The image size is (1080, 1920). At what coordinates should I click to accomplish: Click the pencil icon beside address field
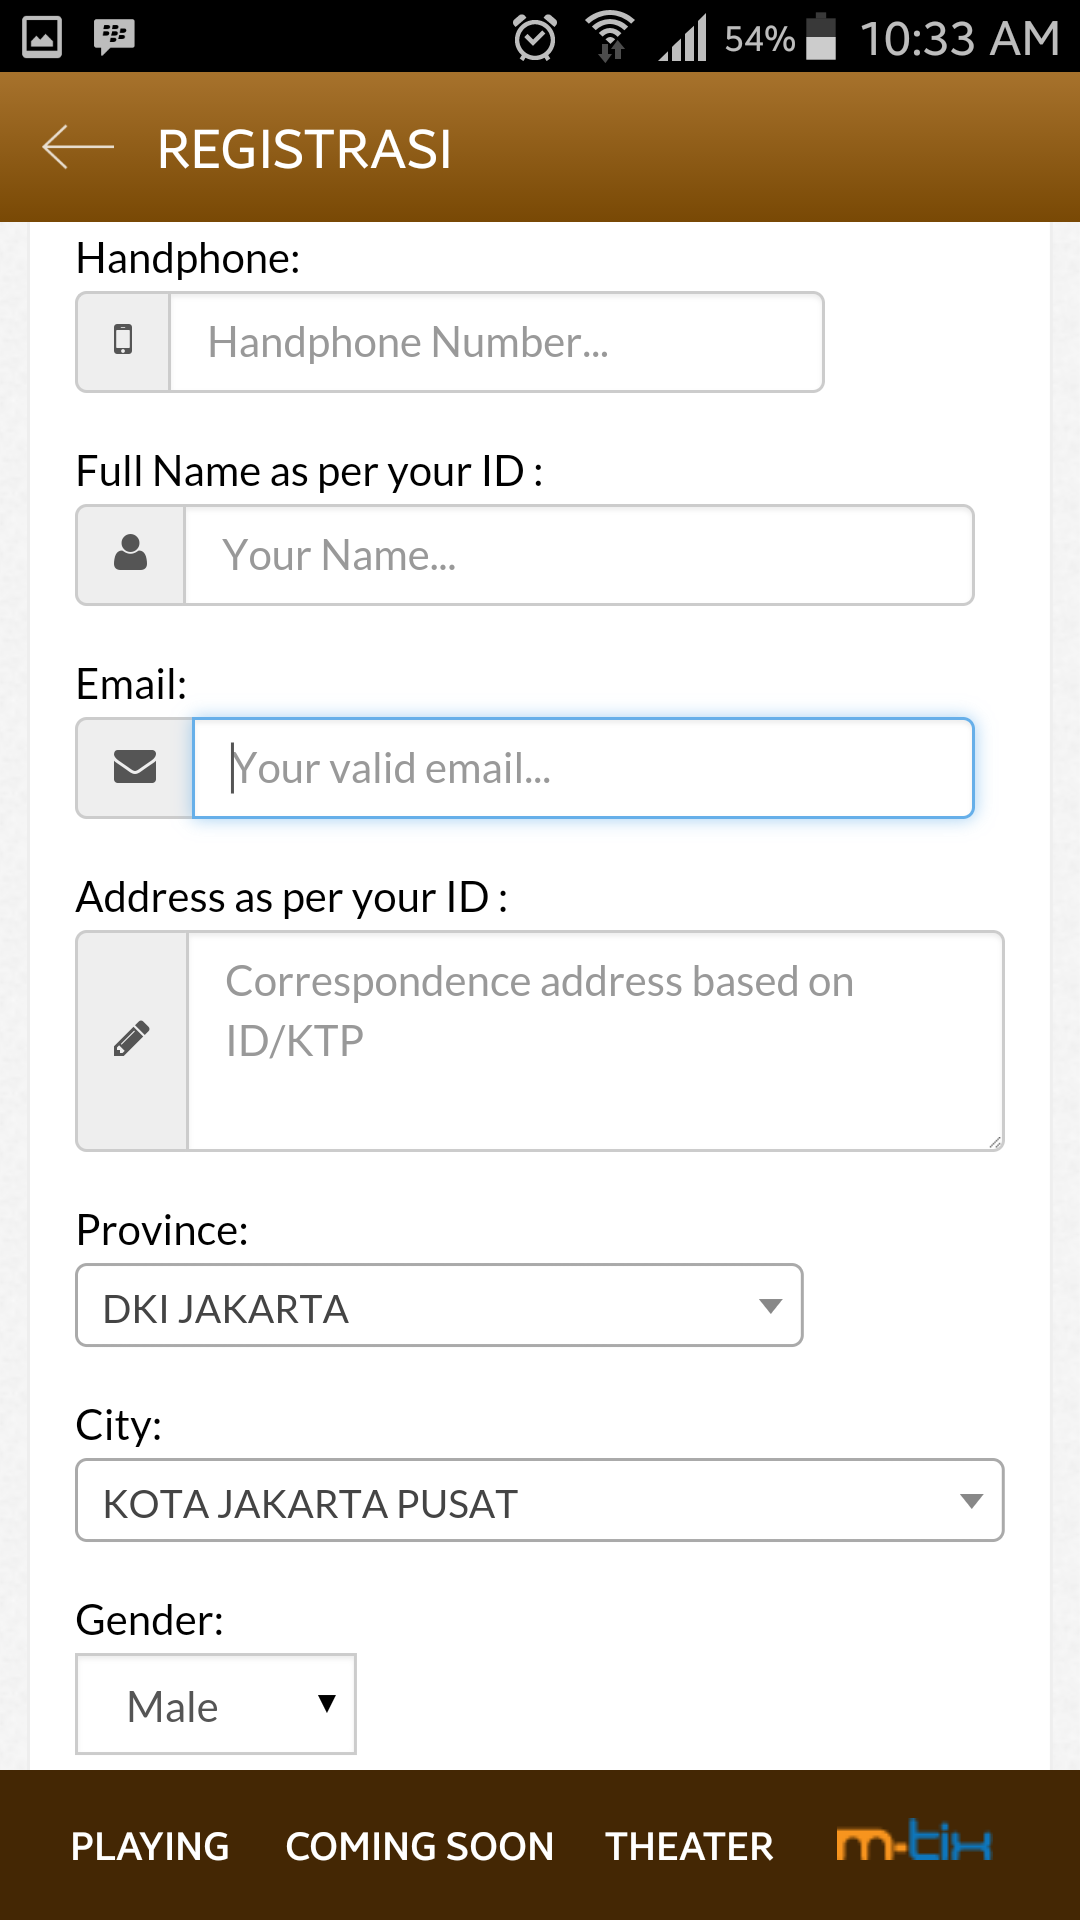coord(132,1040)
